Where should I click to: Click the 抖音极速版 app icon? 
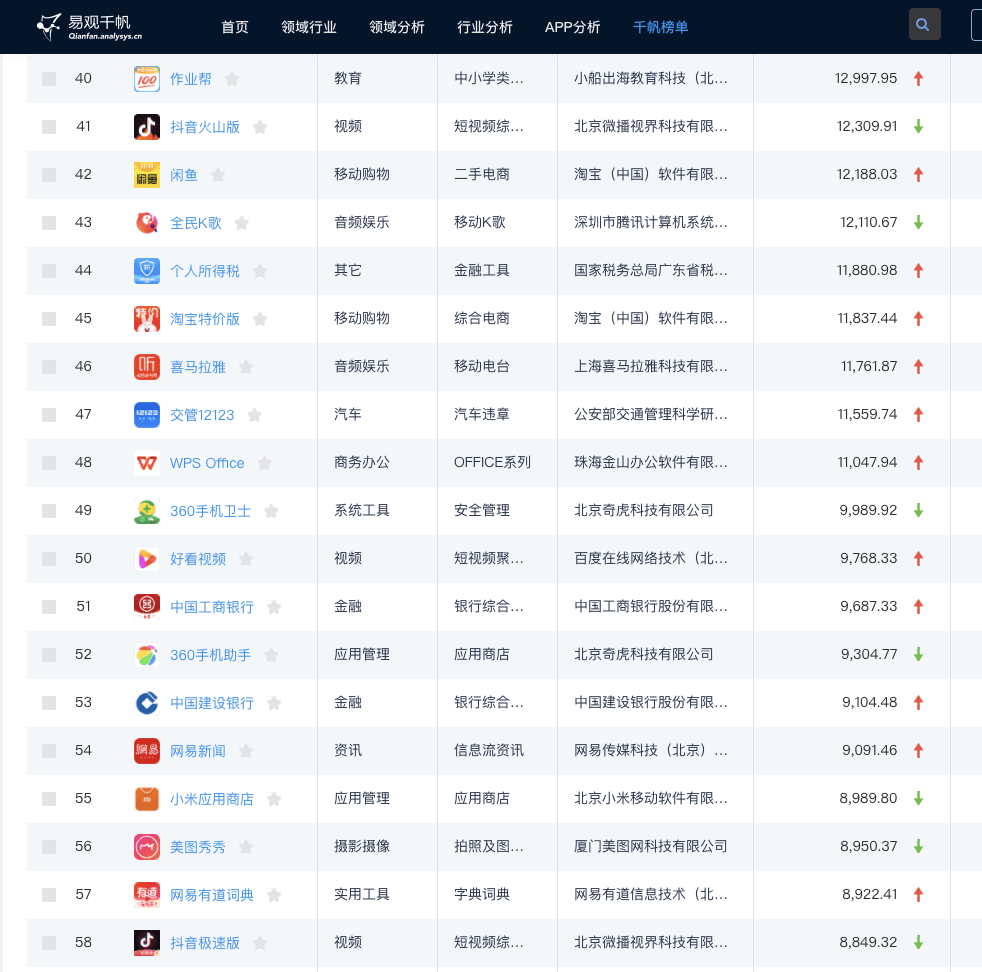(147, 943)
